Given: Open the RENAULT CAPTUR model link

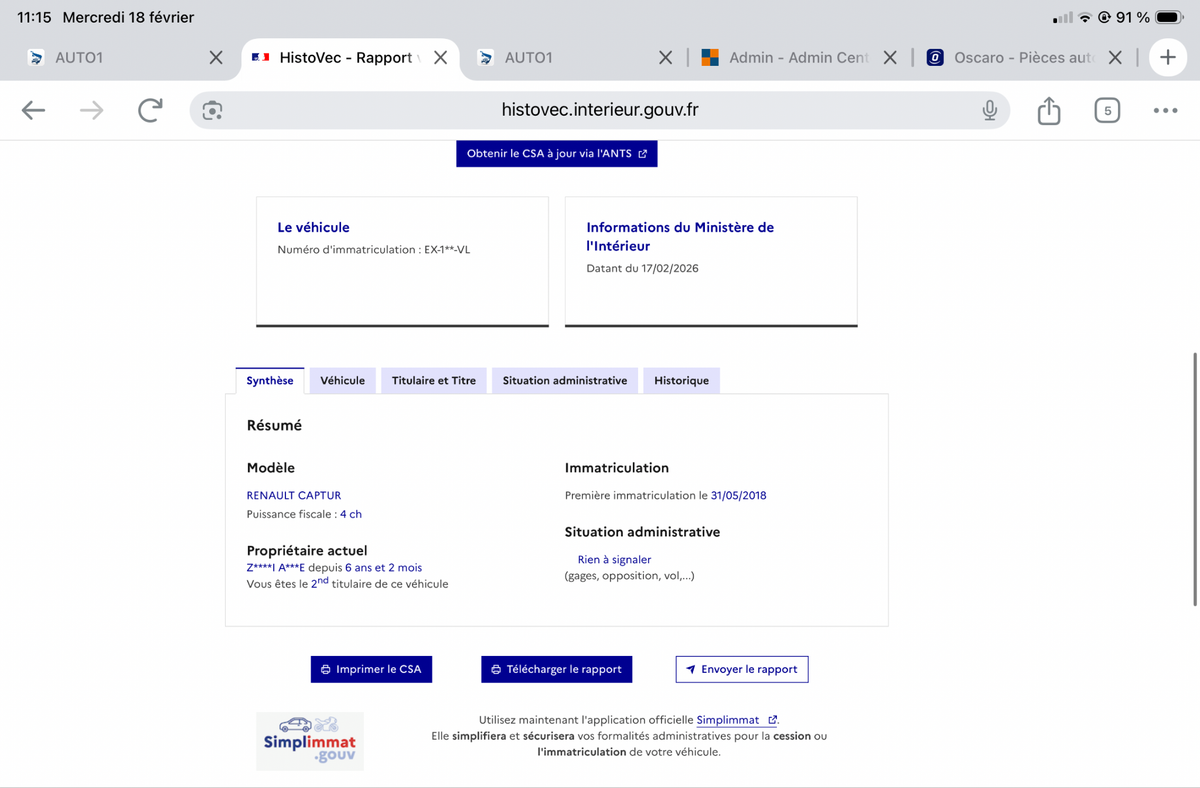Looking at the screenshot, I should [x=293, y=494].
